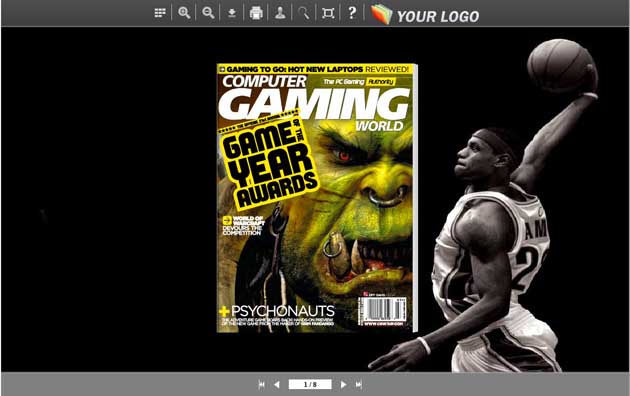Flip to the next page
The width and height of the screenshot is (630, 396).
[343, 385]
